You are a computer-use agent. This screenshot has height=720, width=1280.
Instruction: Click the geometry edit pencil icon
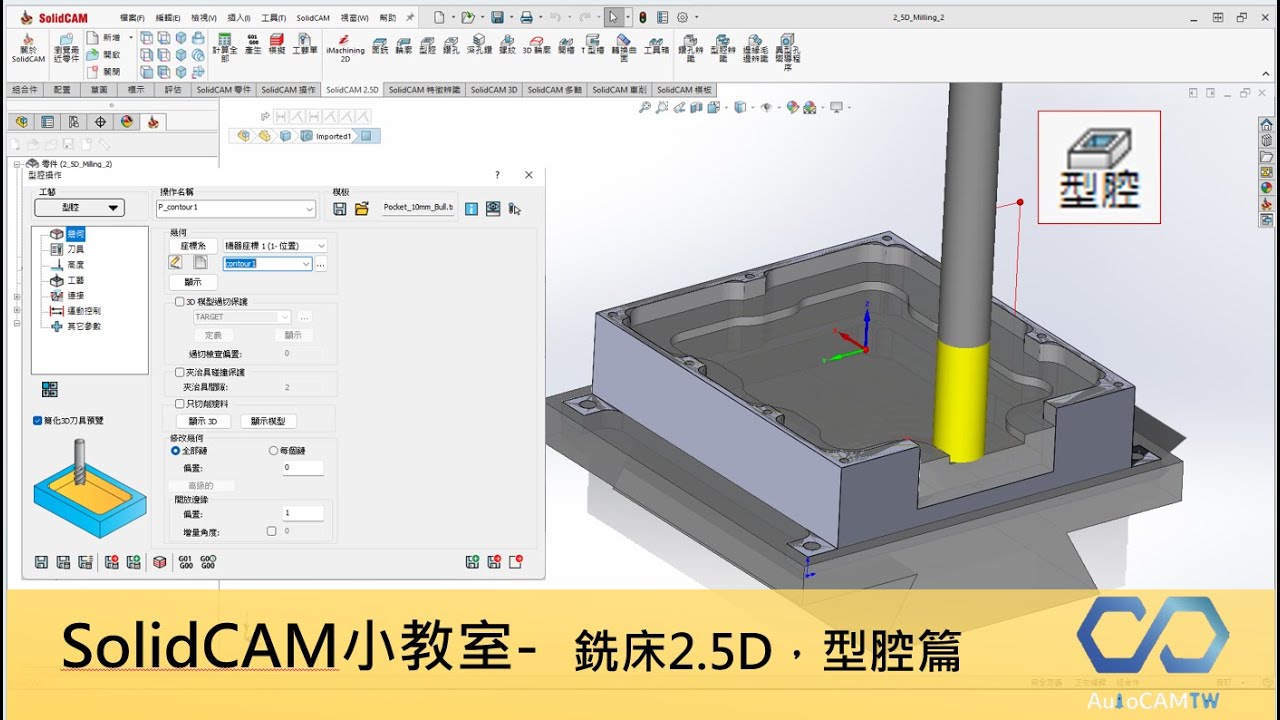(176, 263)
